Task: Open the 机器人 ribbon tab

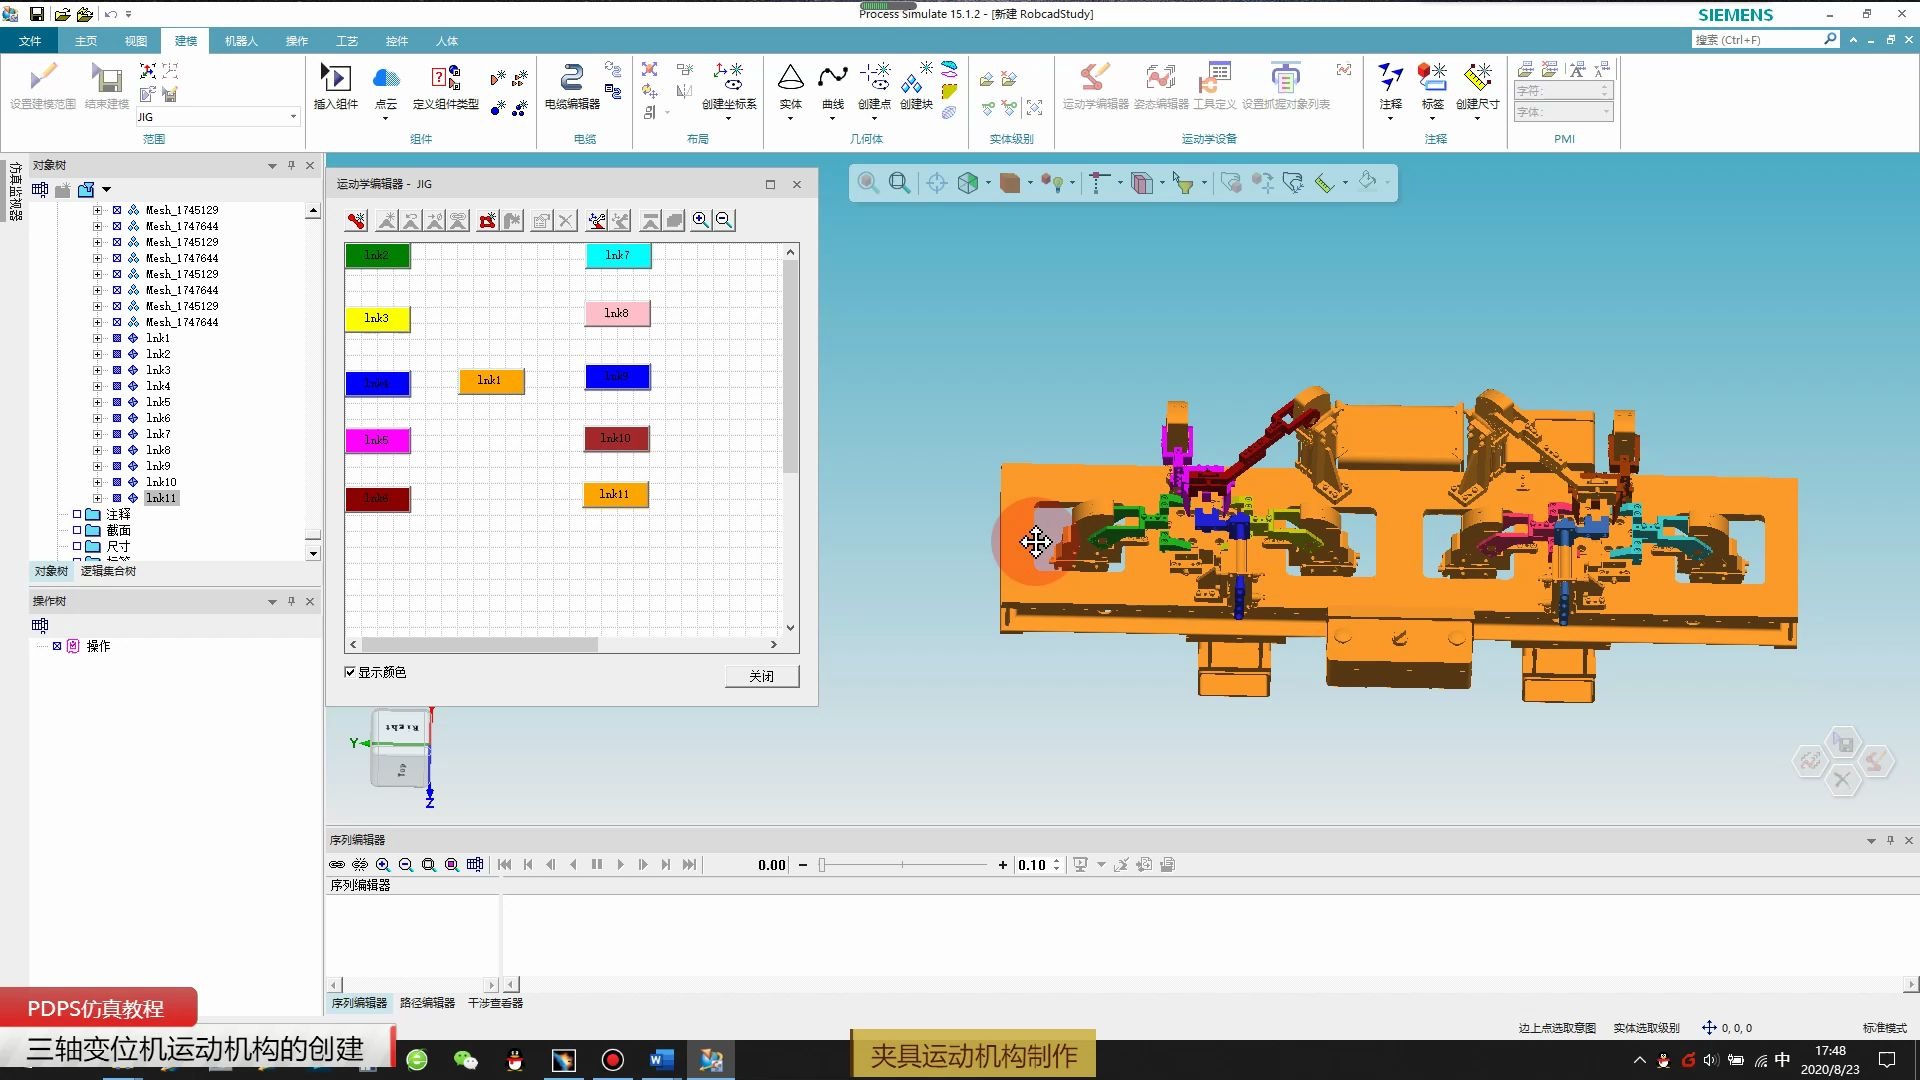Action: pyautogui.click(x=240, y=41)
